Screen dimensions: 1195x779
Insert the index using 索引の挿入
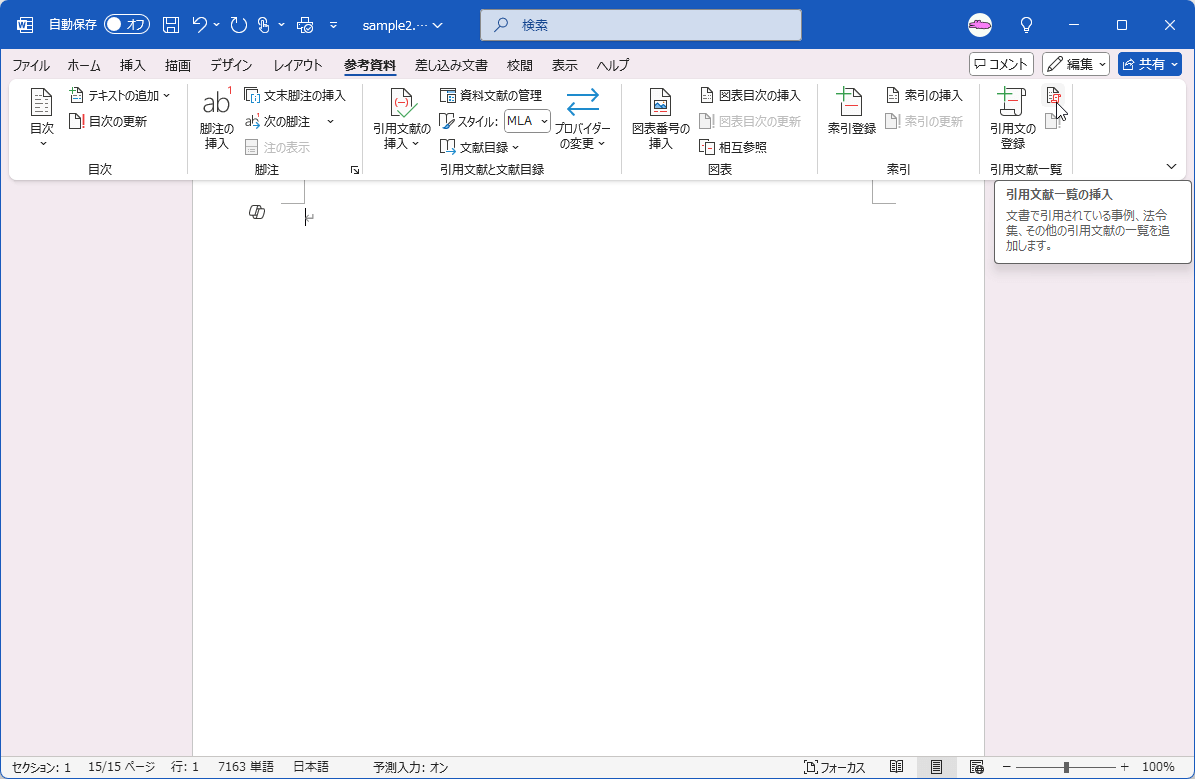pos(925,95)
